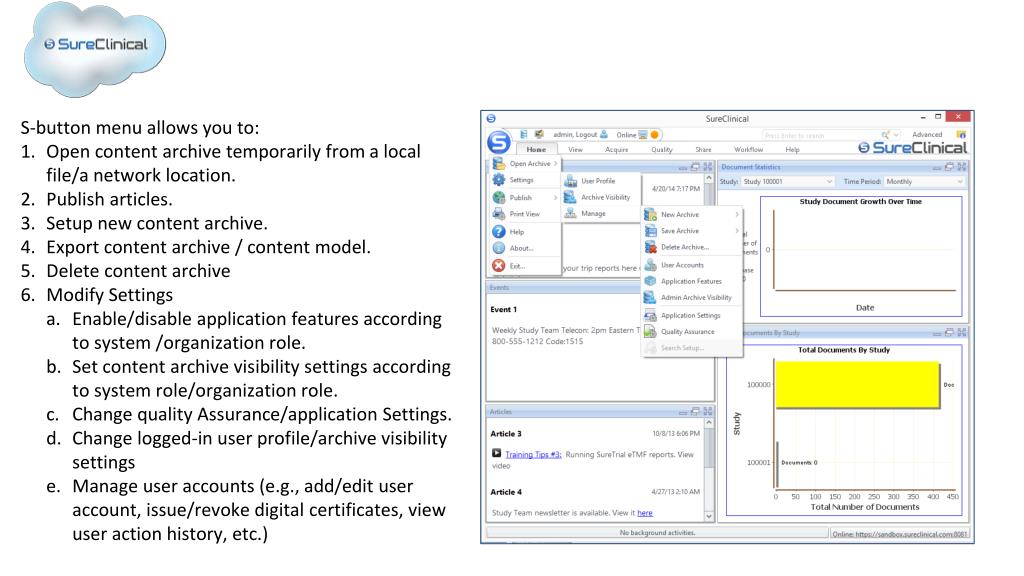The image size is (1024, 576).
Task: Expand the Save Archive submenu arrow
Action: 737,231
